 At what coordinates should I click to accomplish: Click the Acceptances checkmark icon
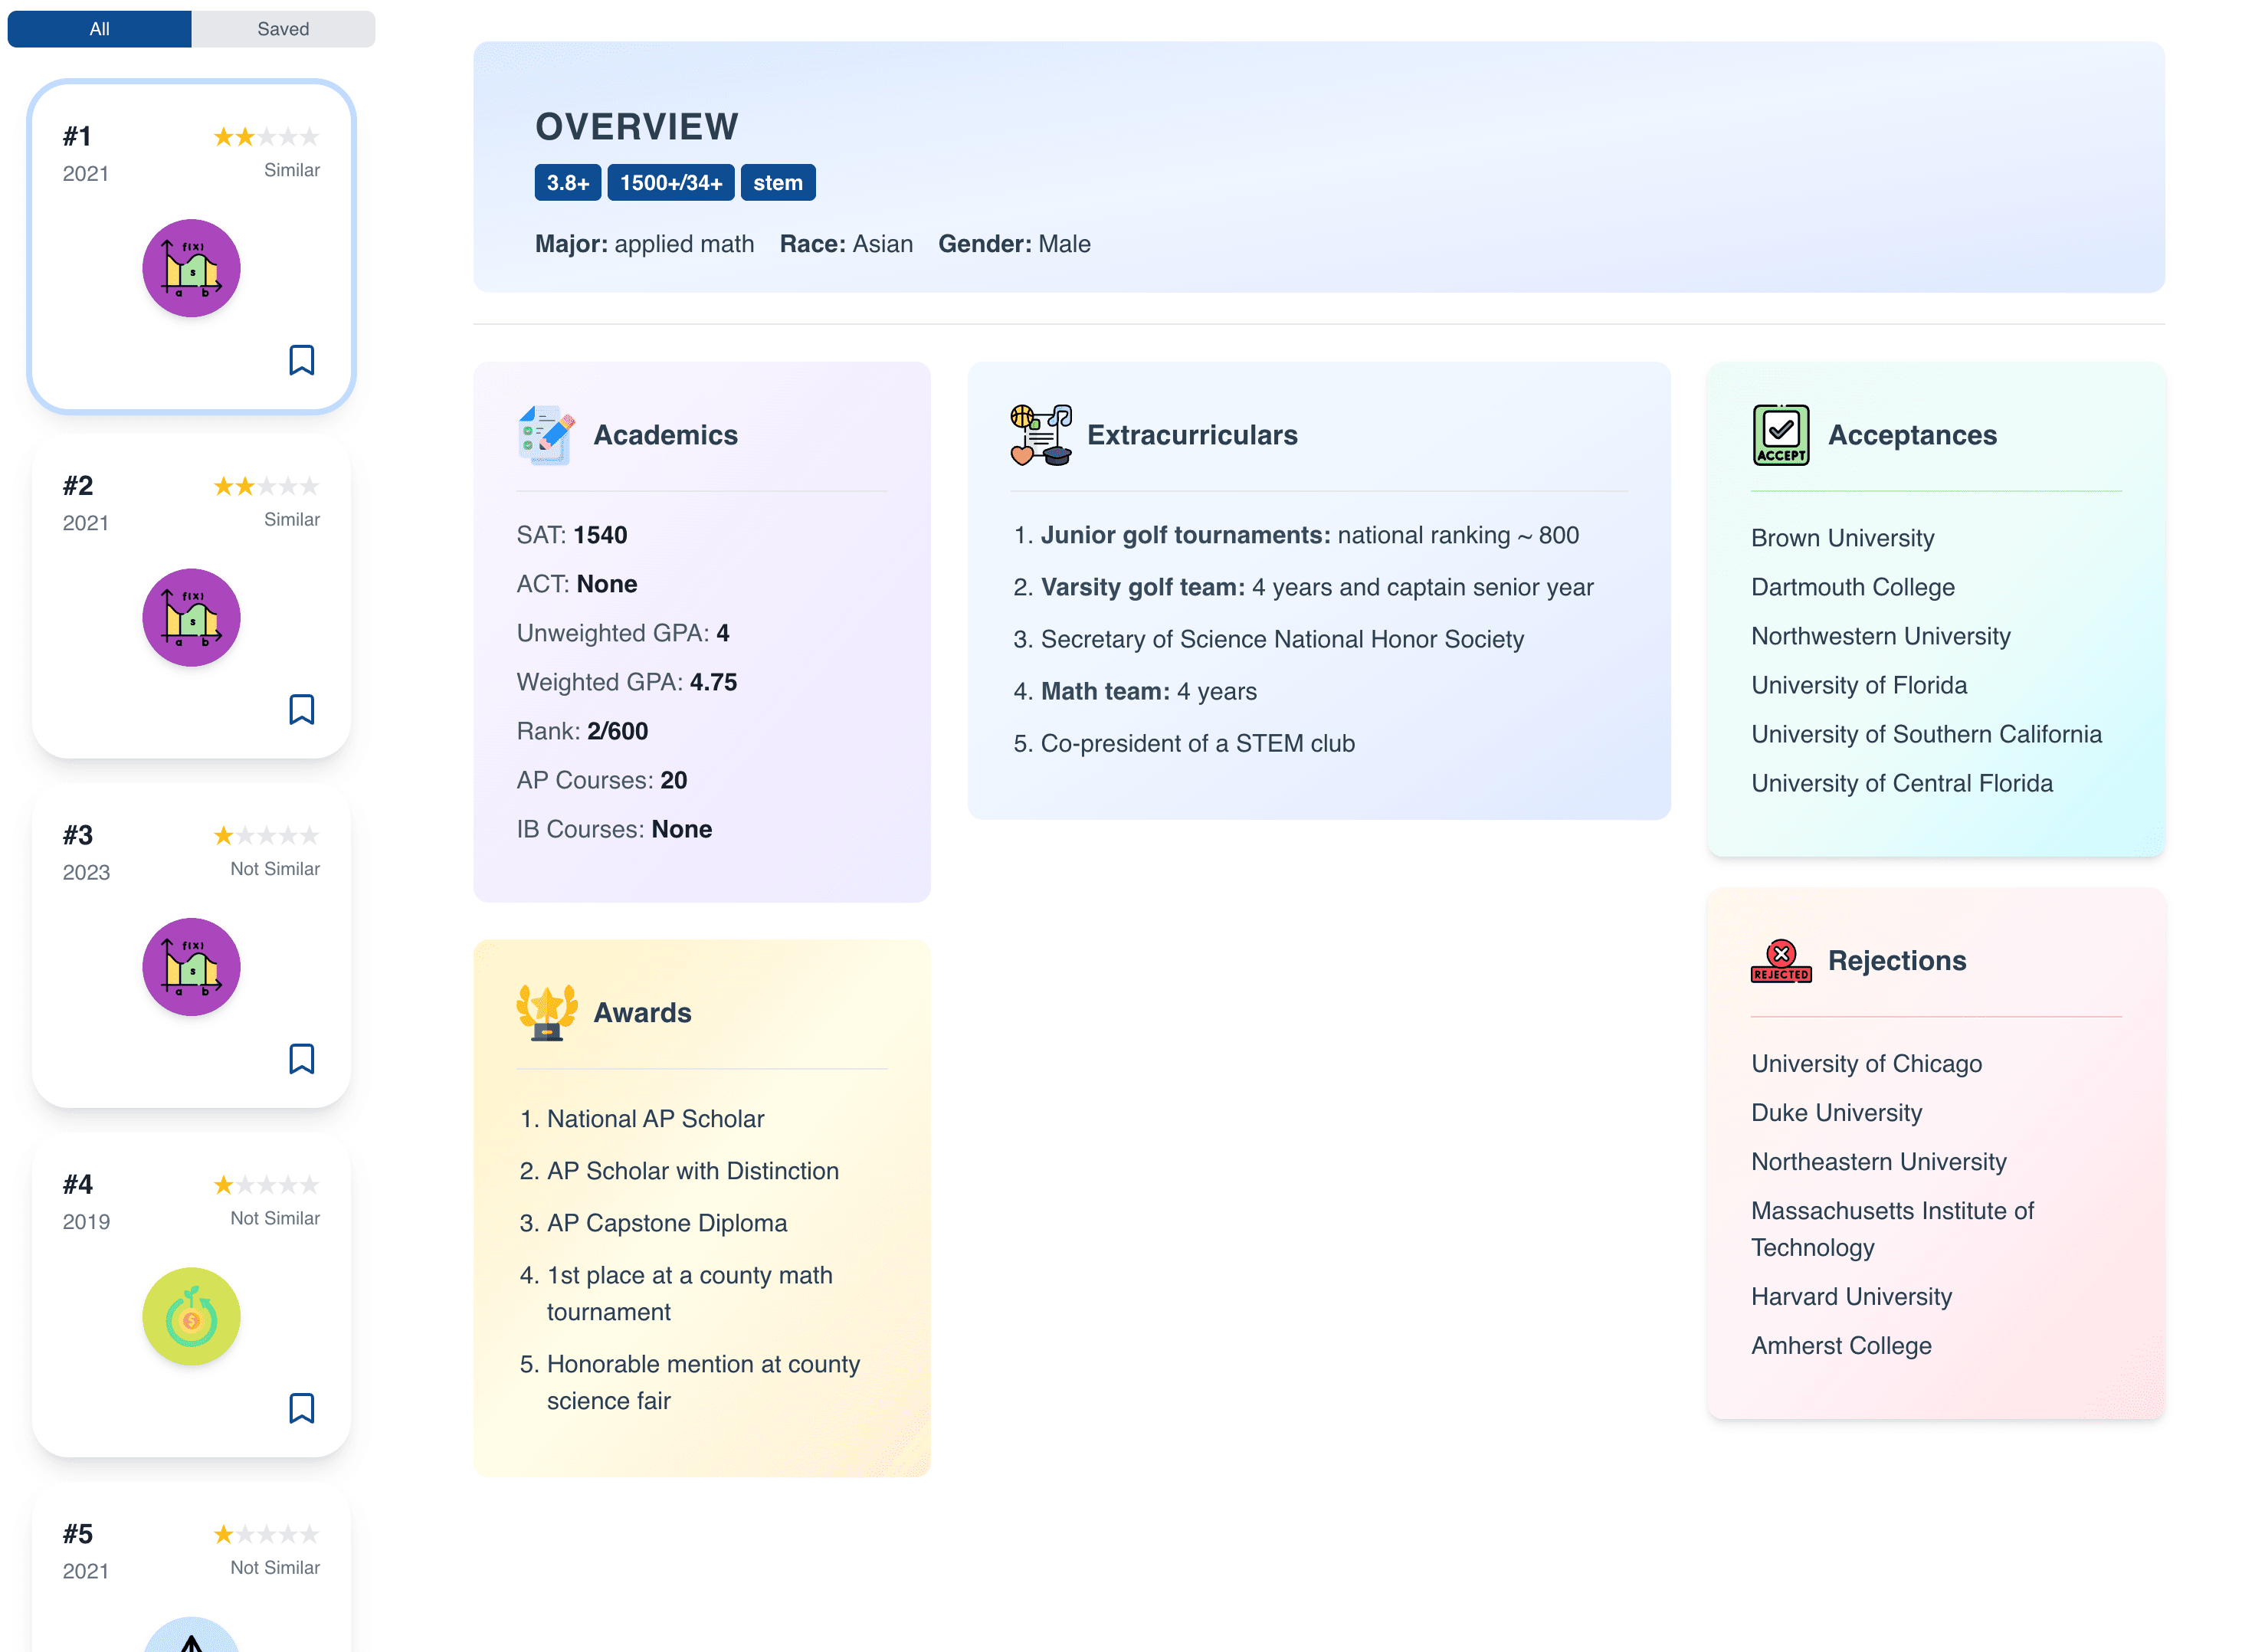[x=1781, y=435]
